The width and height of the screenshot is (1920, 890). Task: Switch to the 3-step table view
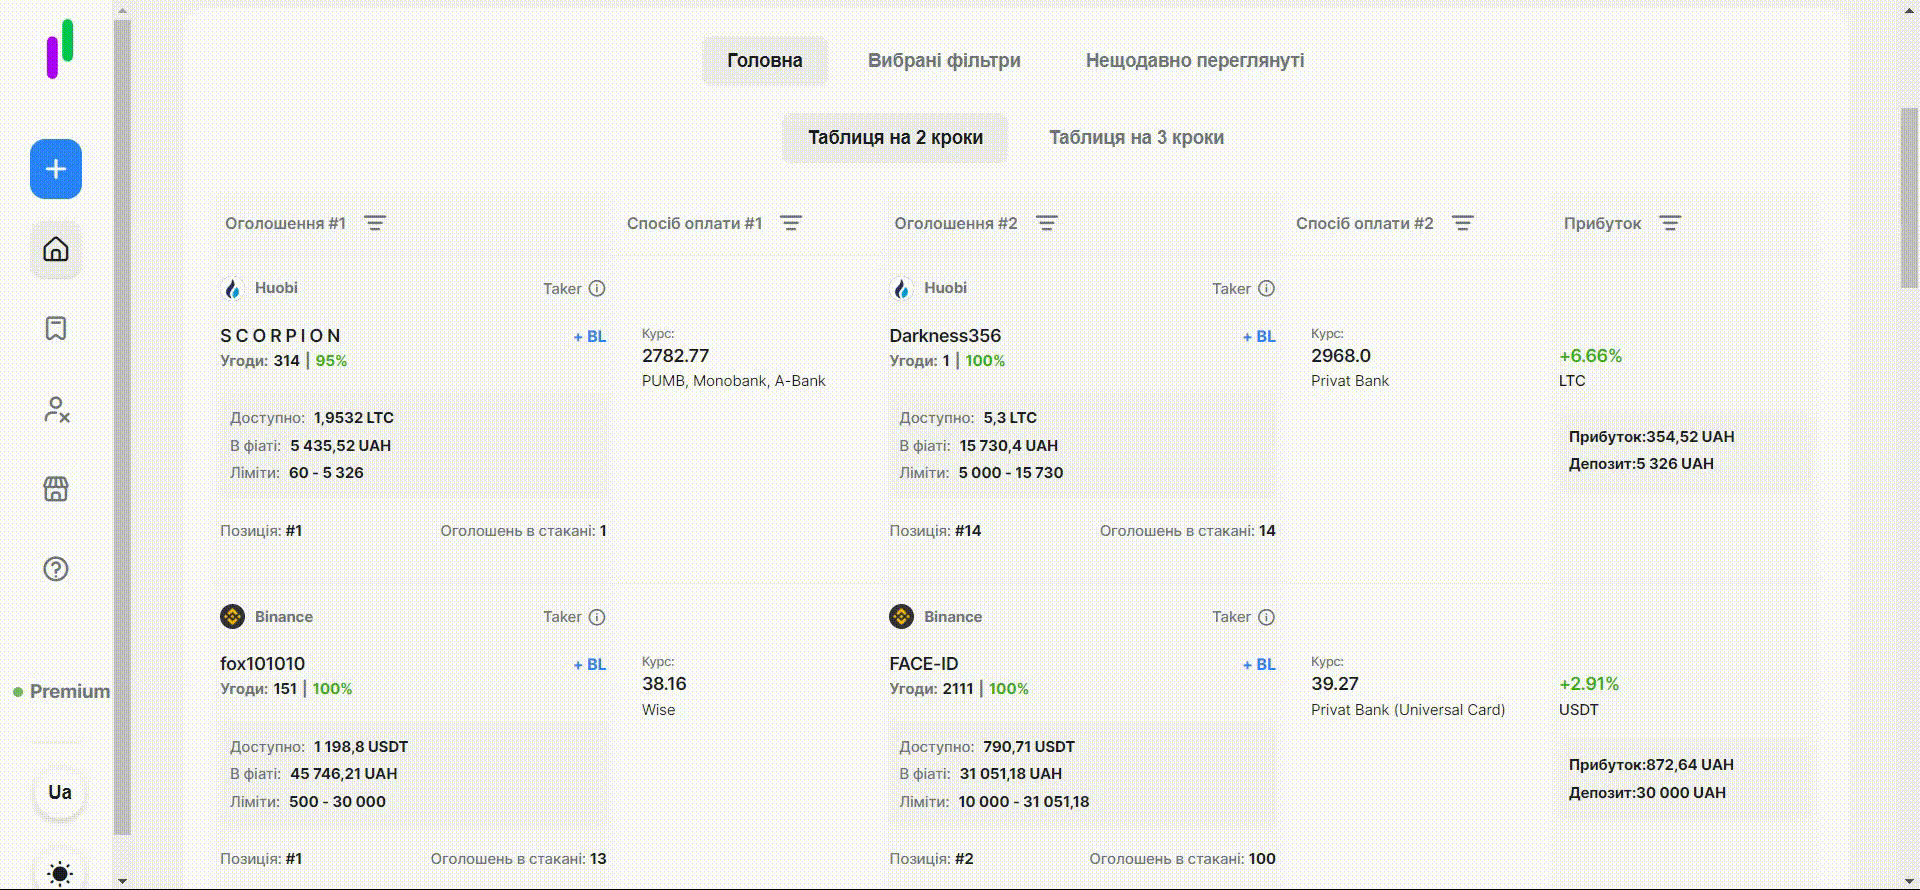1136,138
